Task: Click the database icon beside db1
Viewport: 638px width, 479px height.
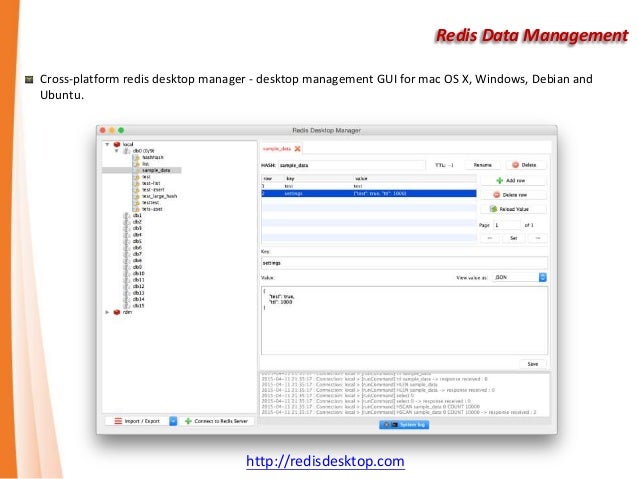Action: [127, 215]
